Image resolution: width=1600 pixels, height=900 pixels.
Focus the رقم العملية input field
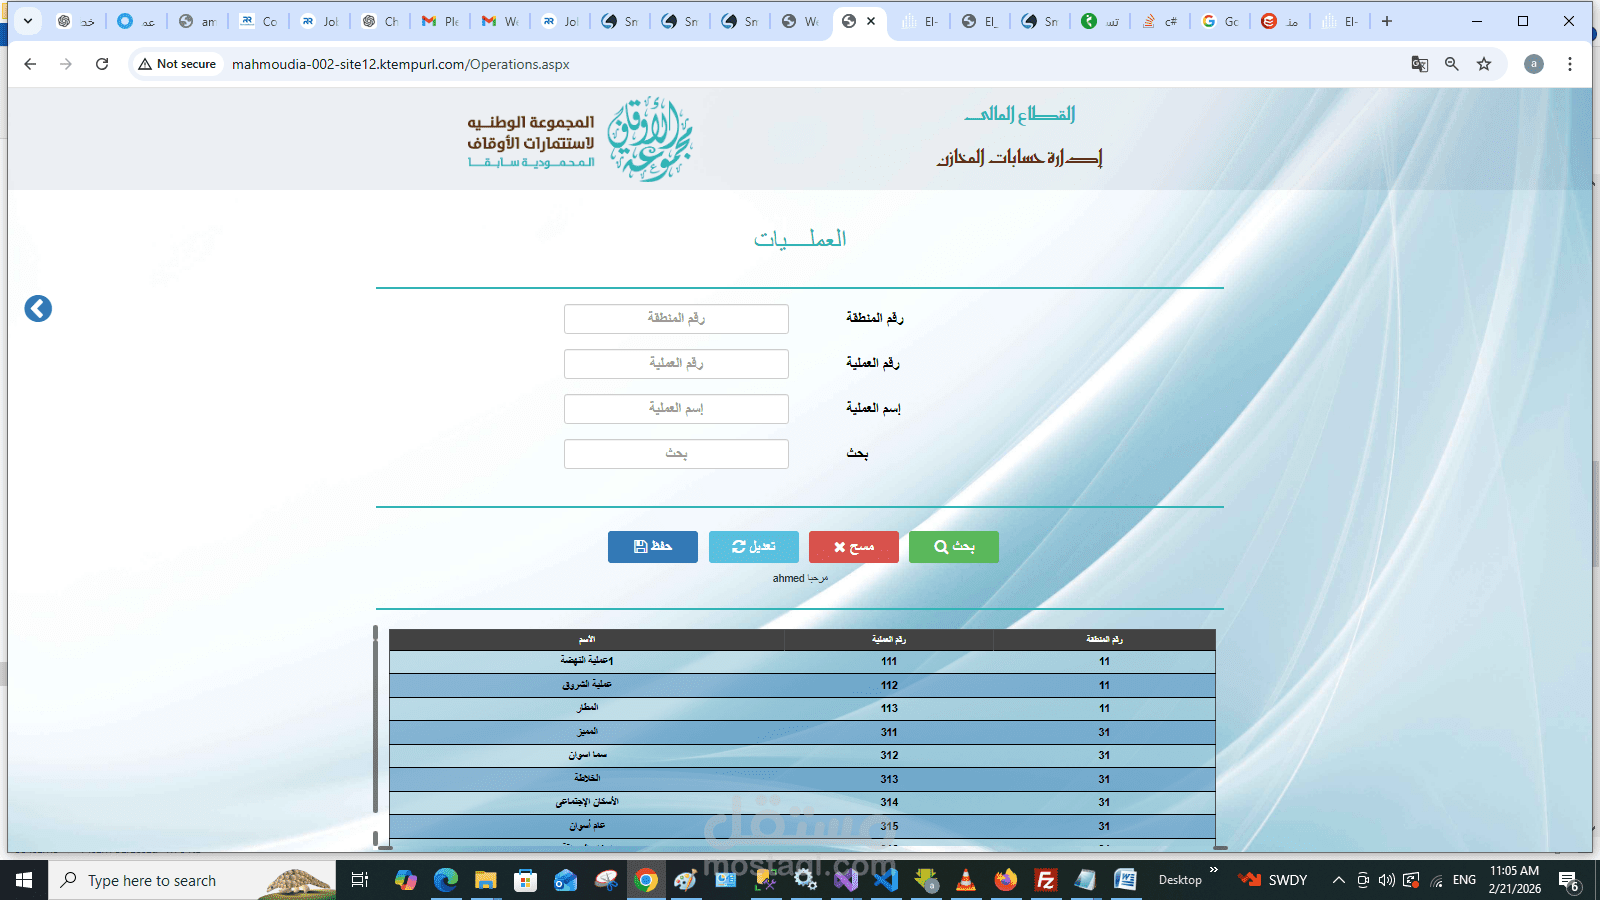676,364
